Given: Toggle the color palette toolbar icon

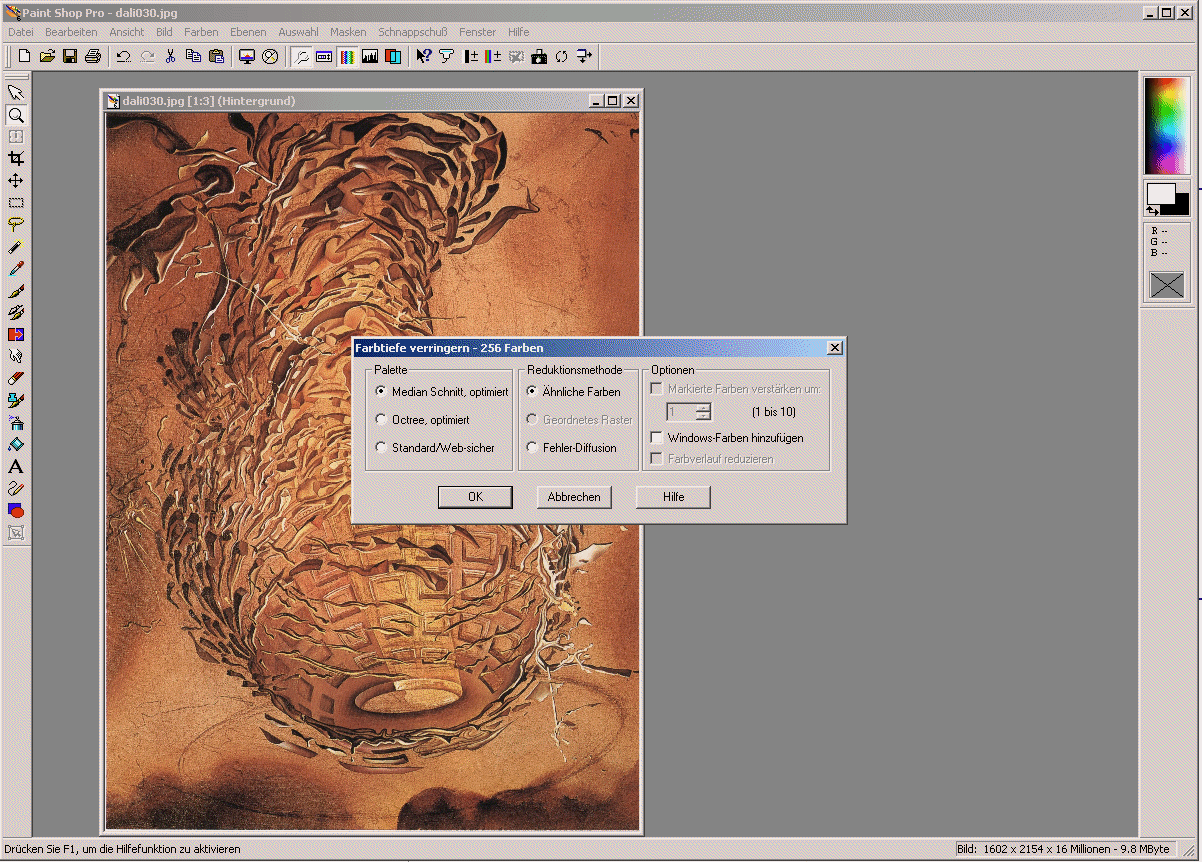Looking at the screenshot, I should click(x=347, y=56).
